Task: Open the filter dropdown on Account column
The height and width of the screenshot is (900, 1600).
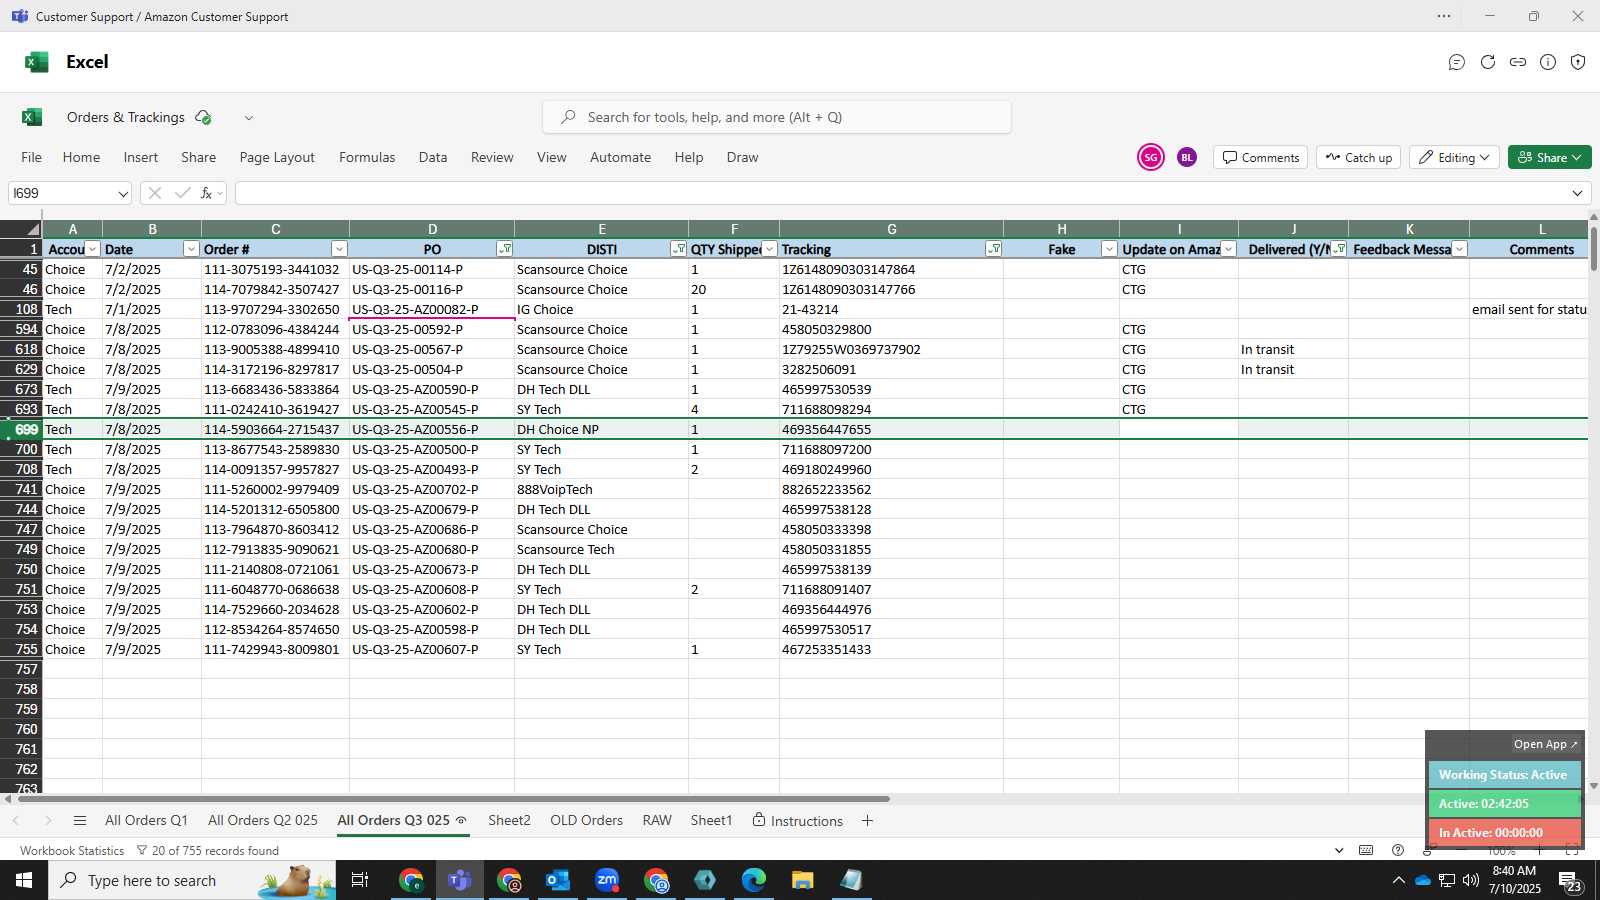Action: tap(92, 249)
